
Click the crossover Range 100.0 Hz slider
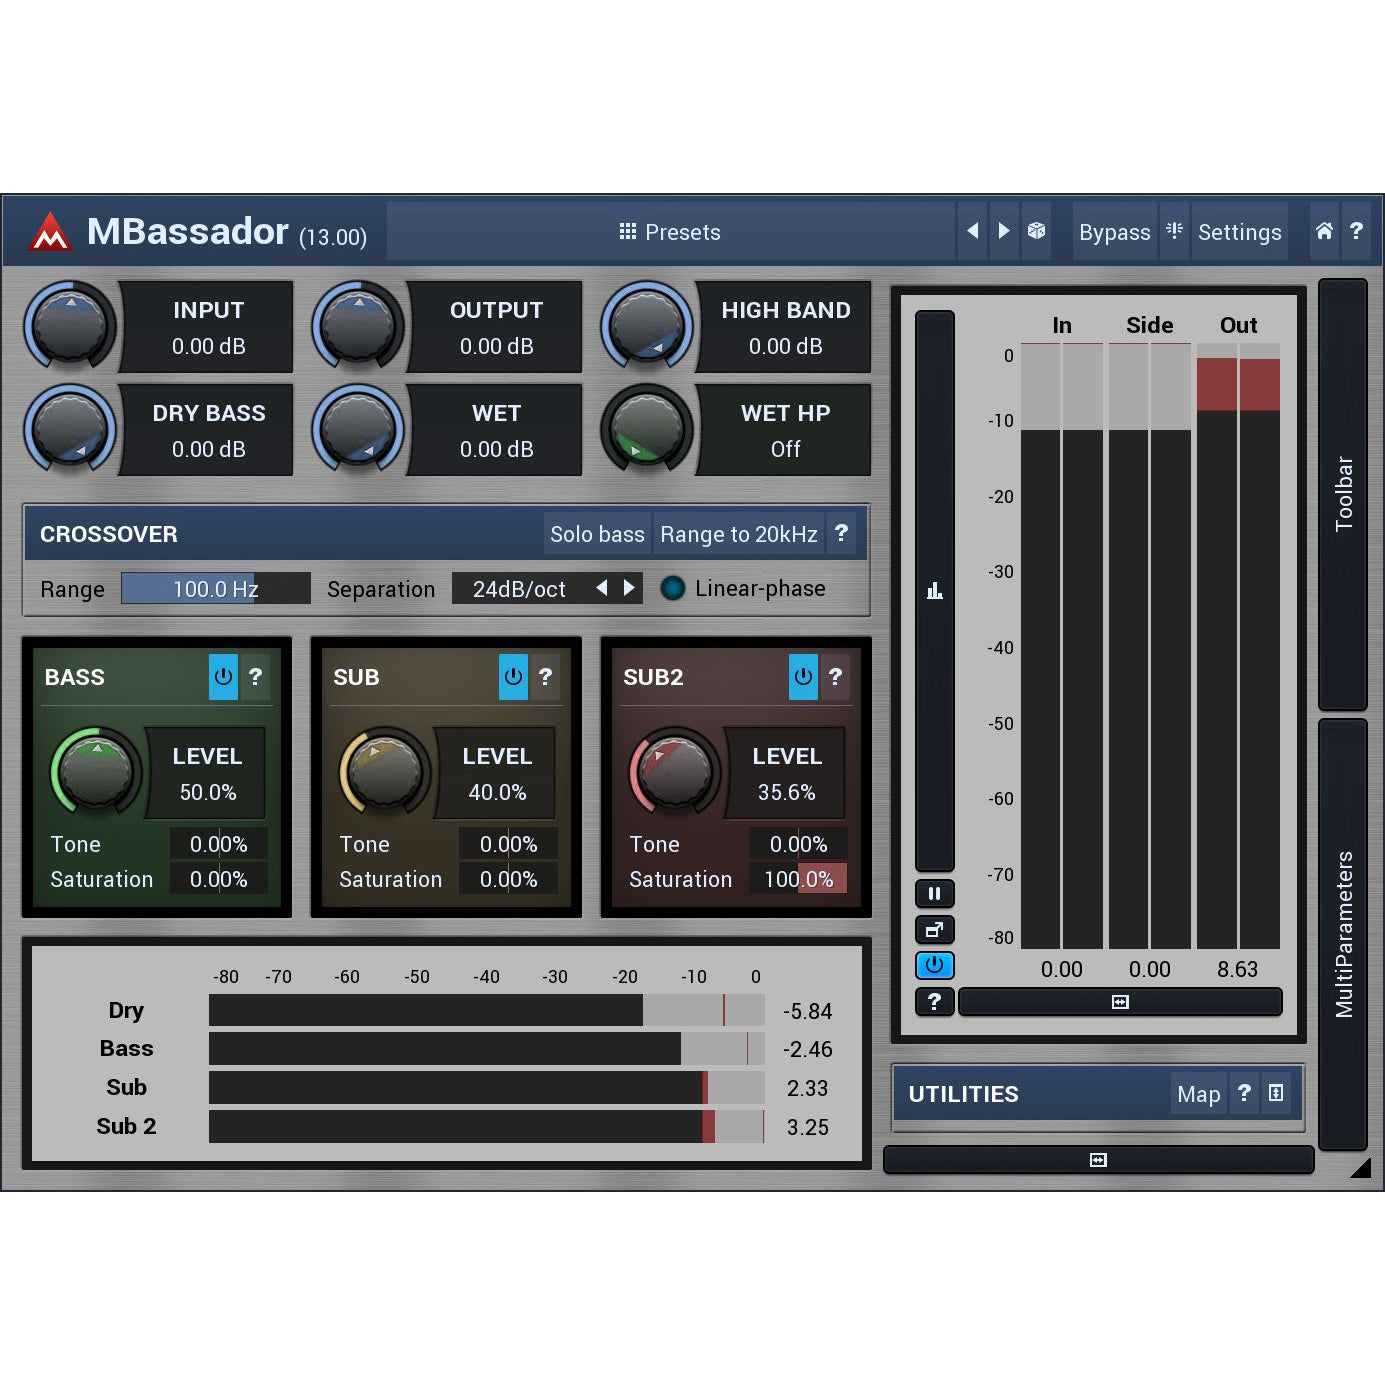point(215,589)
